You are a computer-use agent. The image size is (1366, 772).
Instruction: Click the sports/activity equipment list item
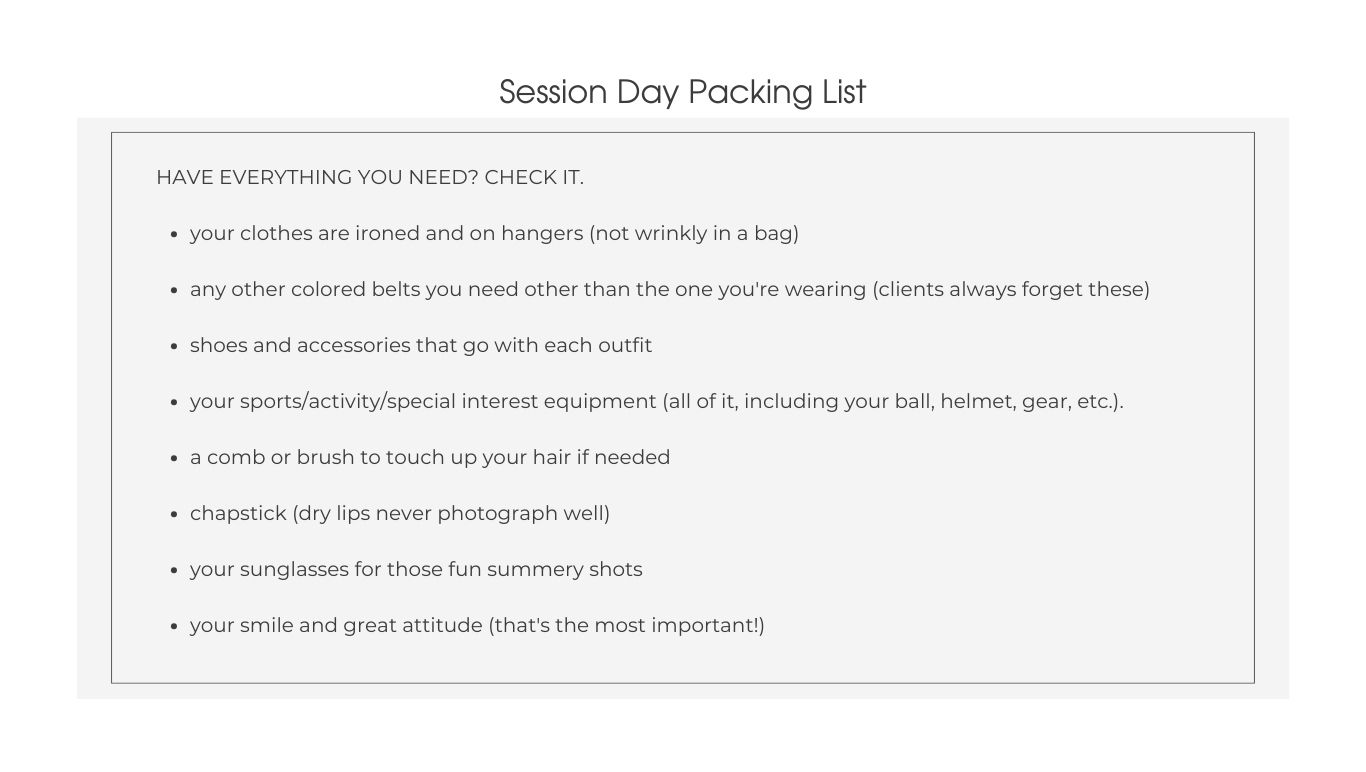coord(657,401)
